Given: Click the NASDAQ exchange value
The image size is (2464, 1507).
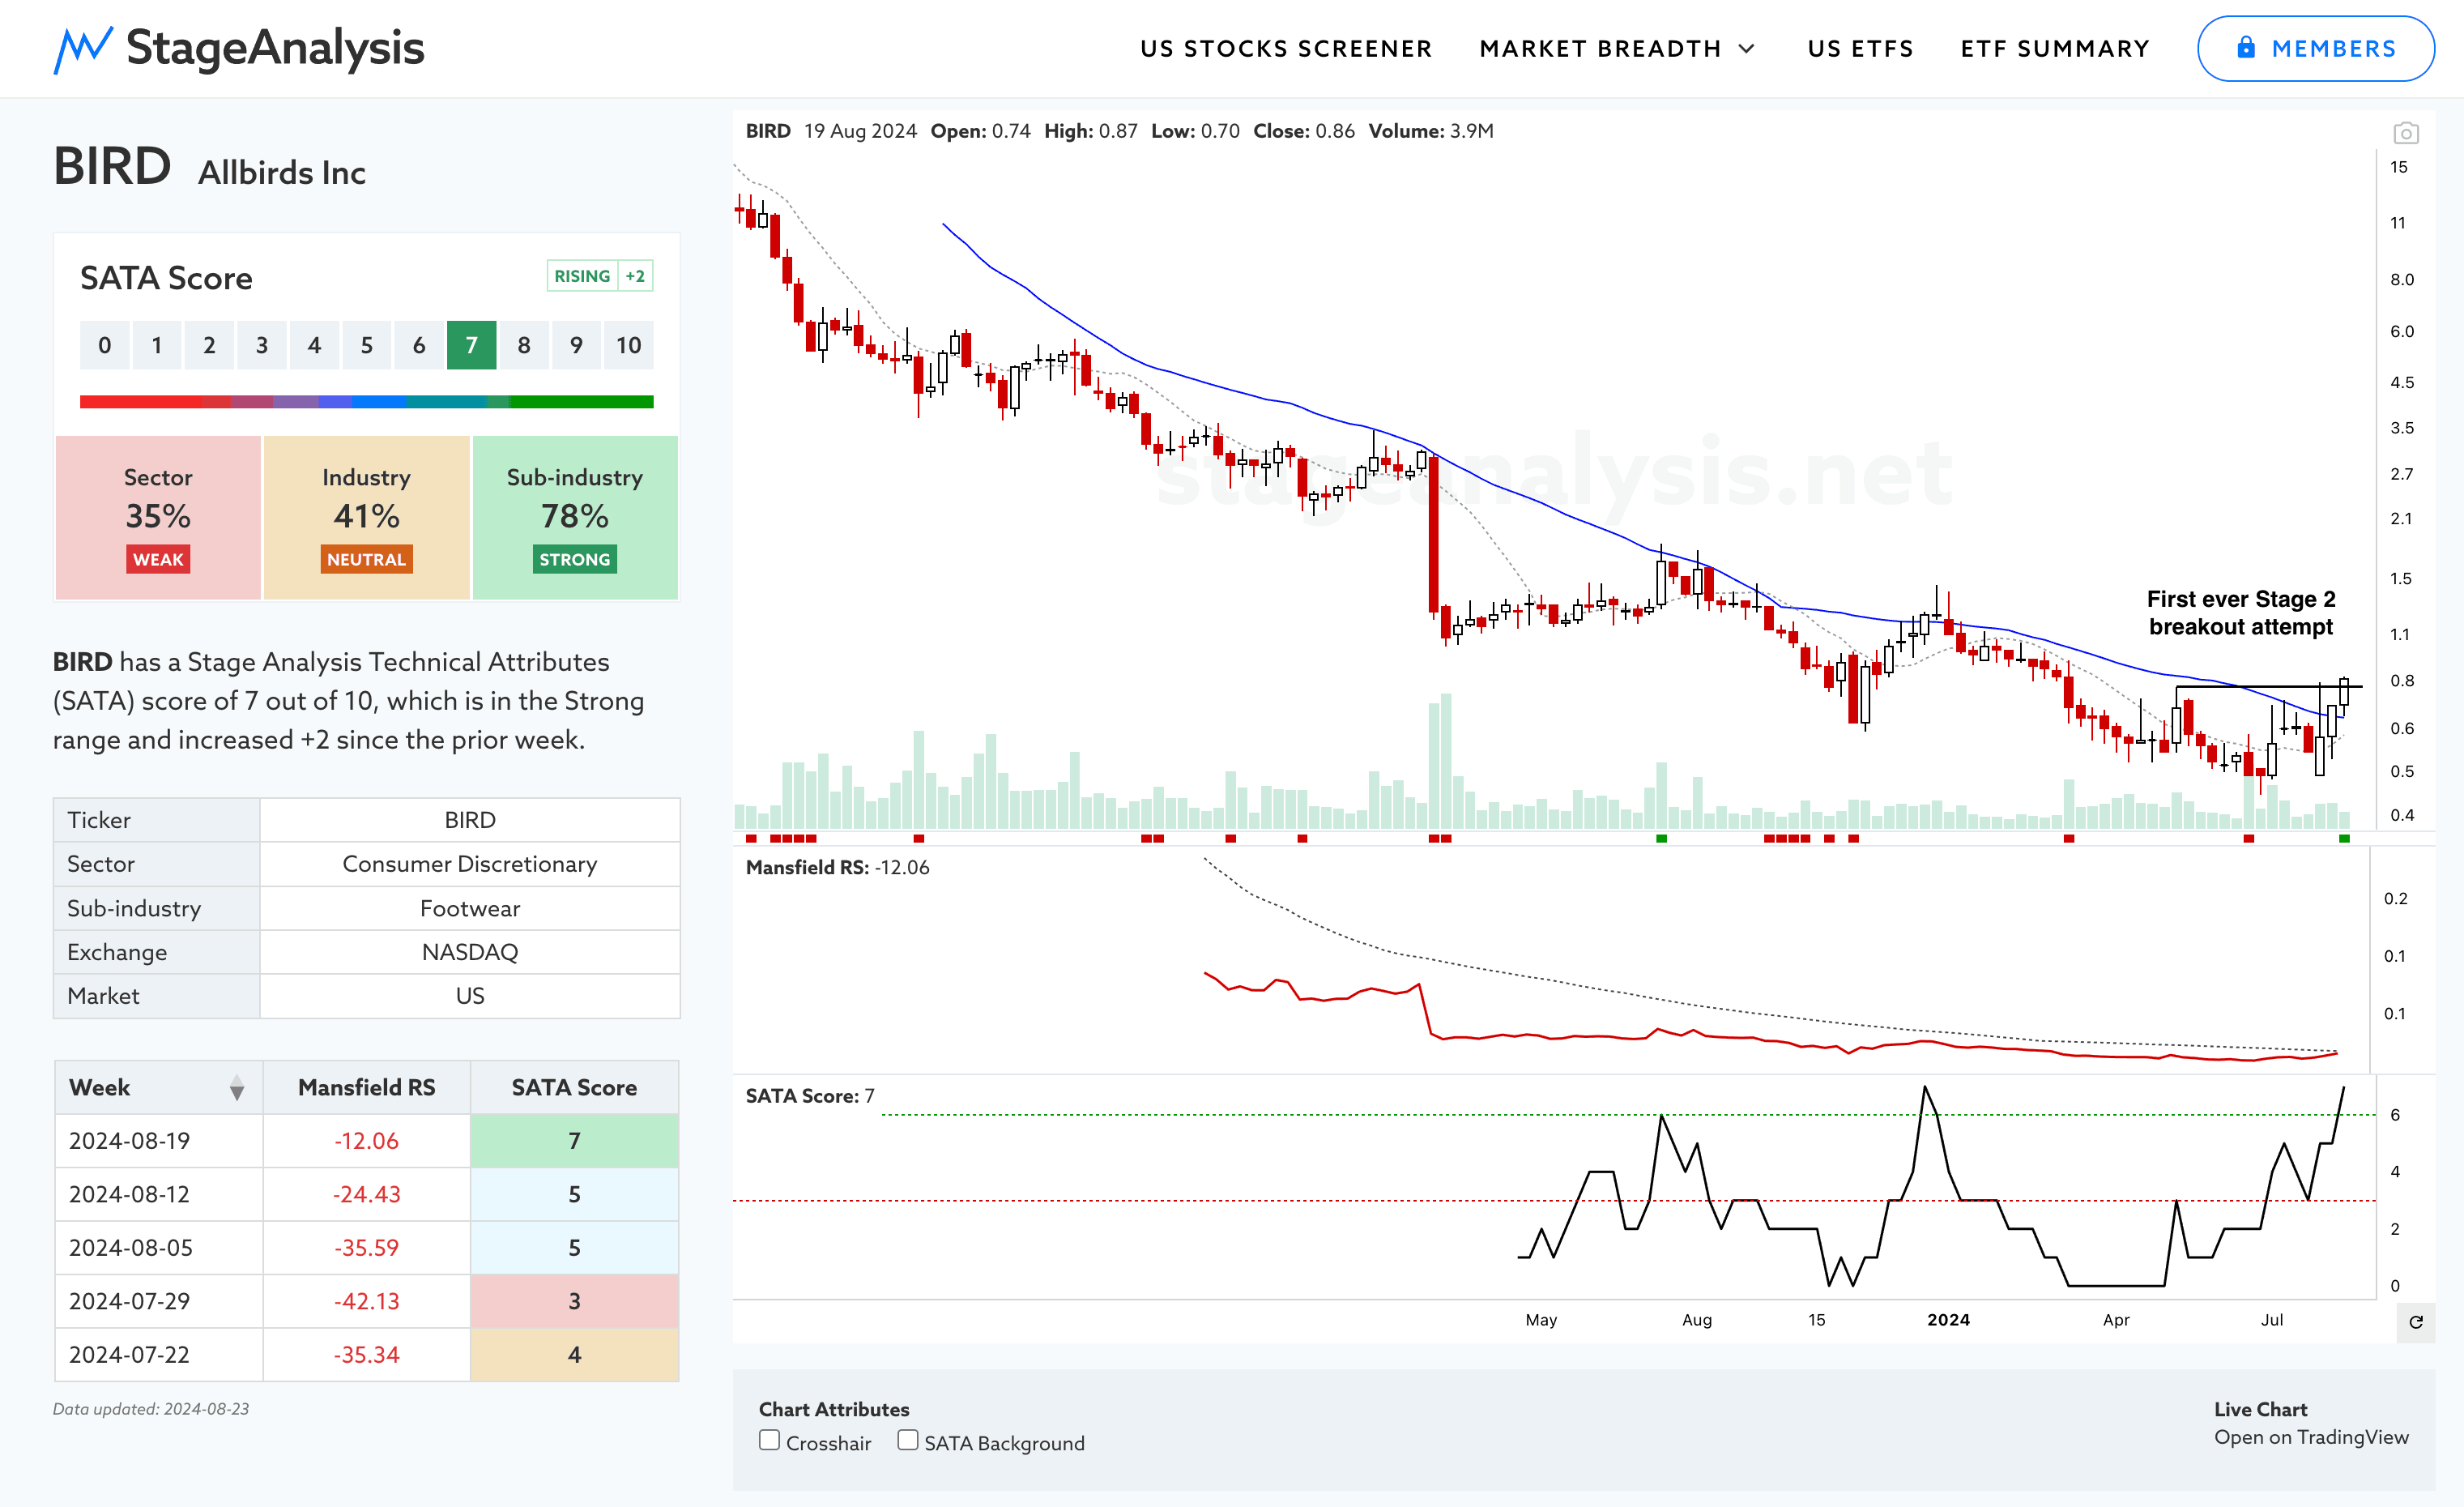Looking at the screenshot, I should tap(470, 952).
